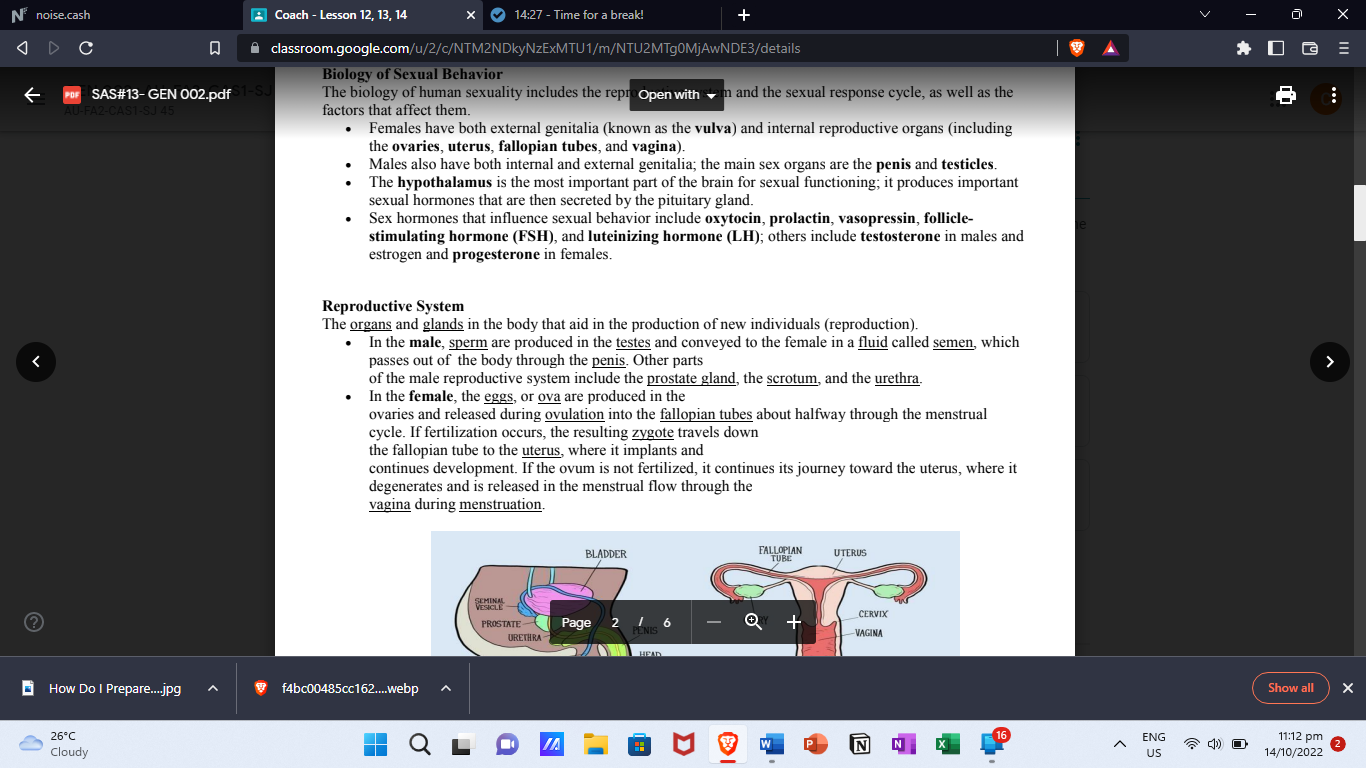Close the Coach - Lesson 12, 13, 14 tab

[472, 15]
